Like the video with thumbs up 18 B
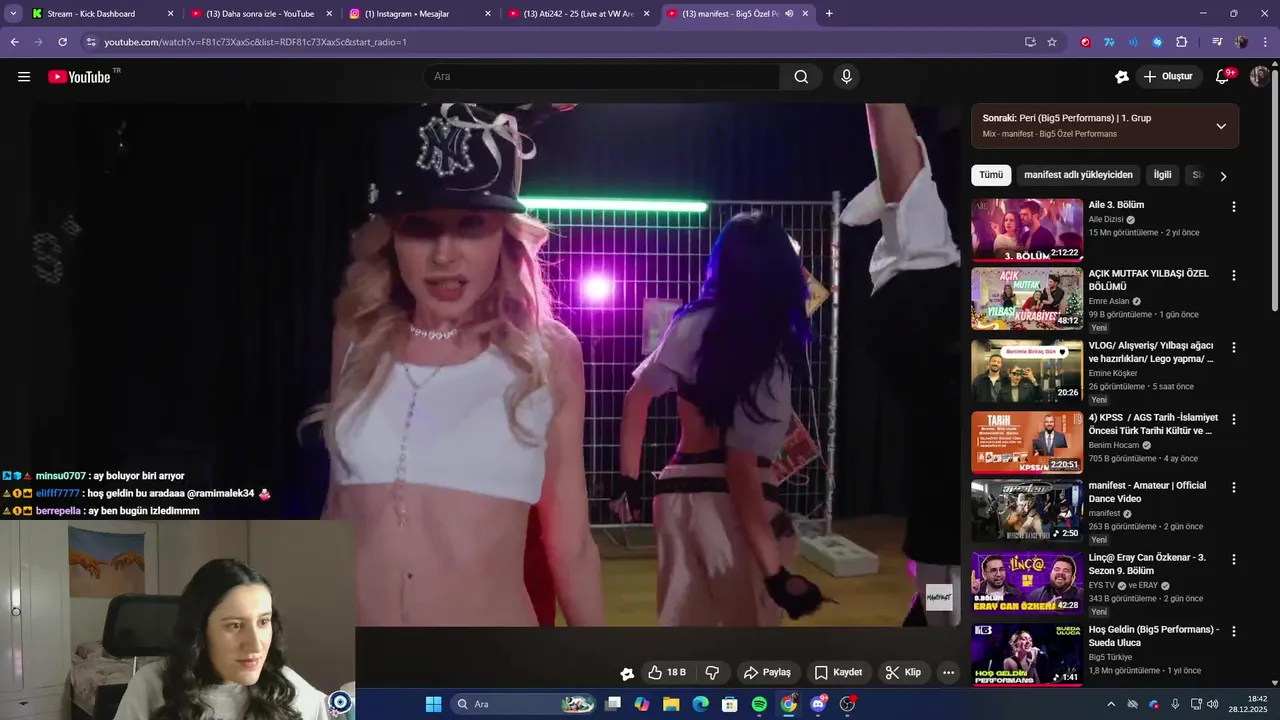This screenshot has width=1280, height=720. 666,673
